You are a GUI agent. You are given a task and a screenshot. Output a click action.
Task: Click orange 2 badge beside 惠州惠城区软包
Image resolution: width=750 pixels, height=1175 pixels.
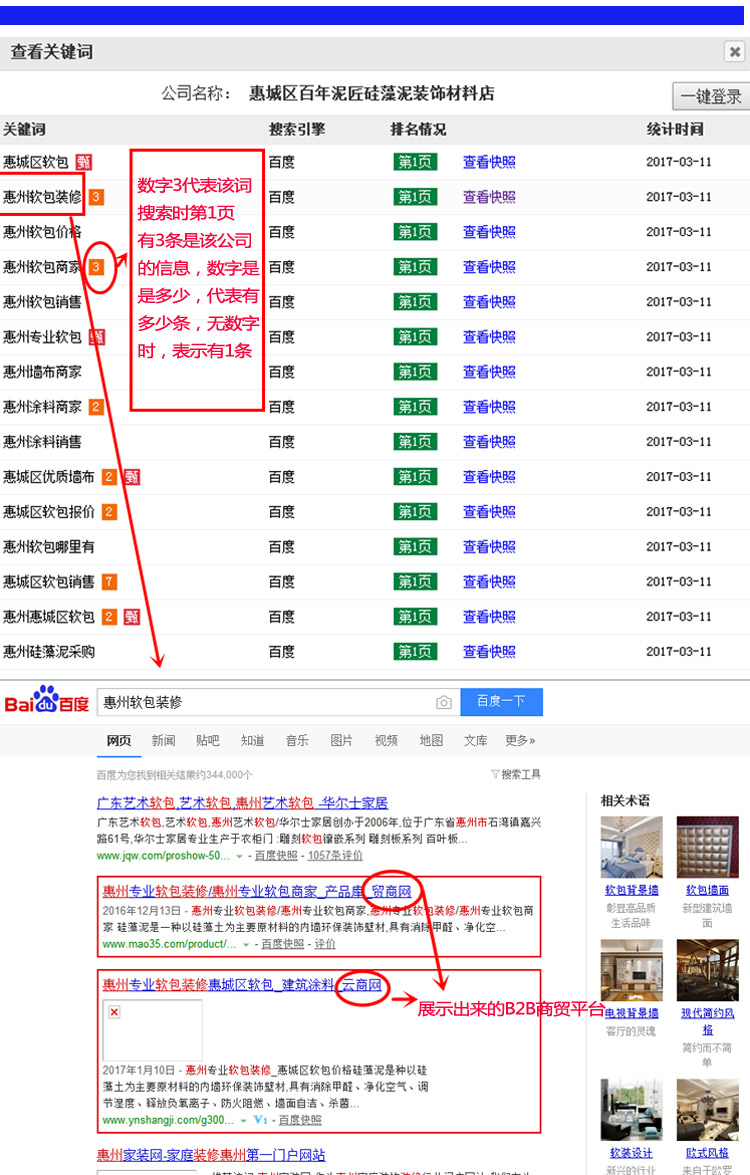(x=109, y=617)
